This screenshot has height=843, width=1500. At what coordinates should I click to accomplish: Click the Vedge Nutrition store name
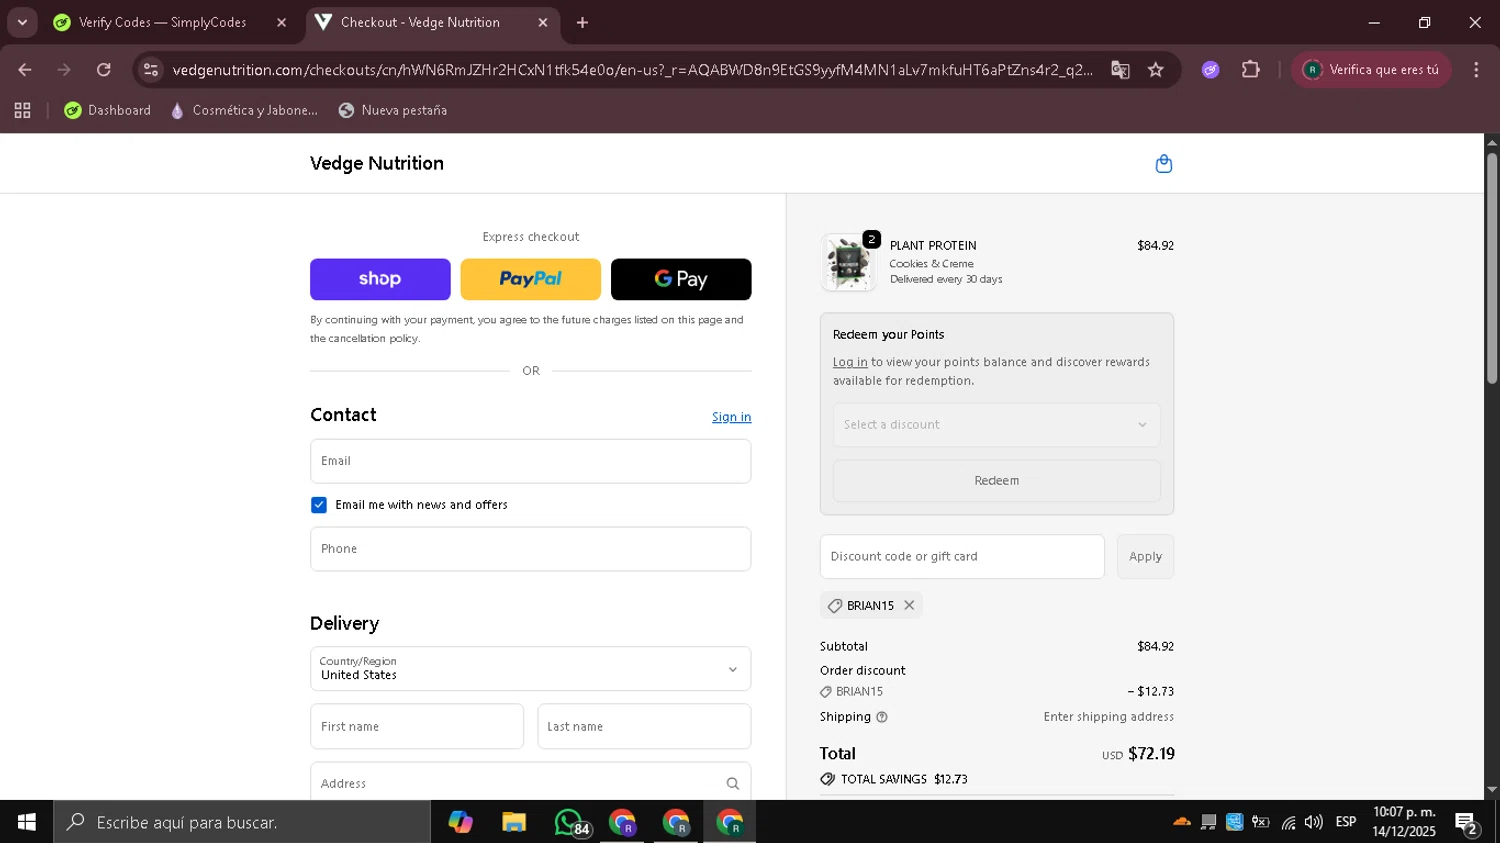pyautogui.click(x=377, y=163)
